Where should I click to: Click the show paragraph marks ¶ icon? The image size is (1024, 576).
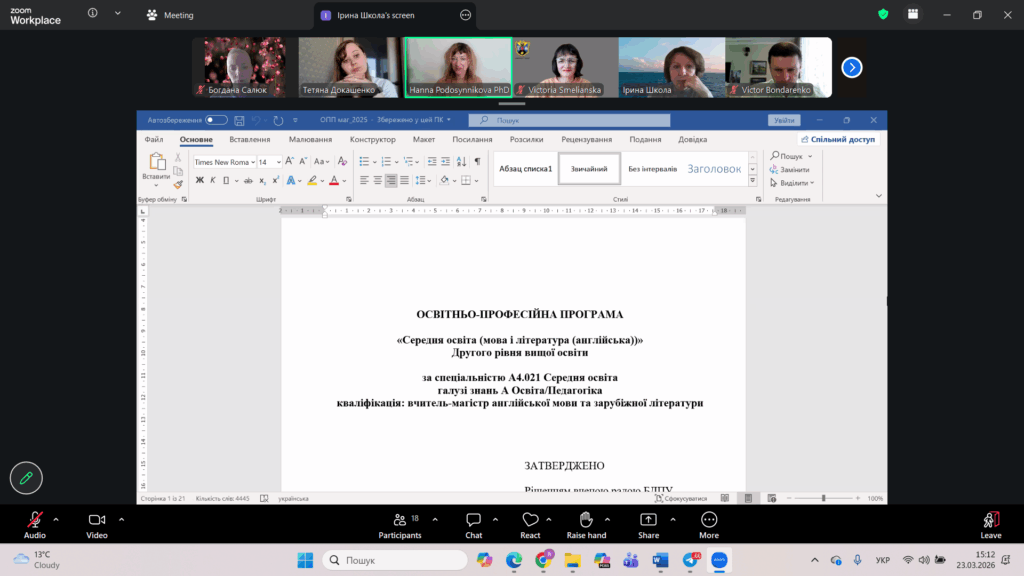[477, 161]
